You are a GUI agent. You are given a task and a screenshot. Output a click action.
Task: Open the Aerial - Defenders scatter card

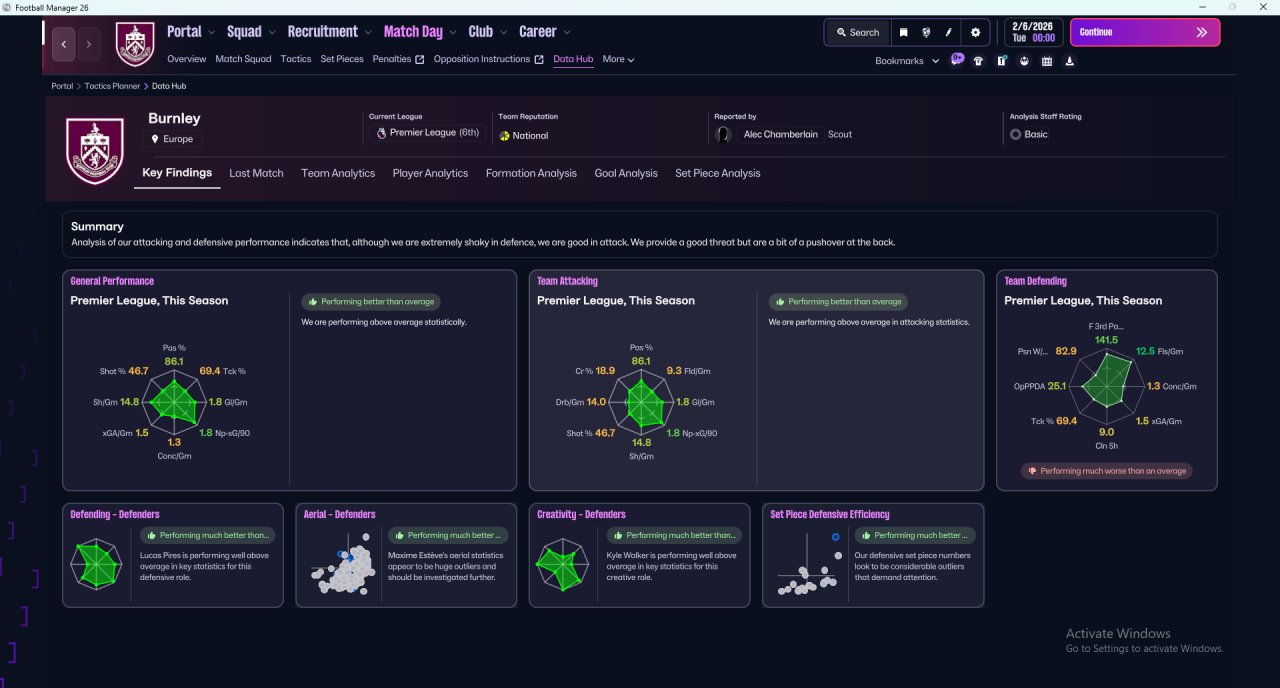tap(406, 555)
